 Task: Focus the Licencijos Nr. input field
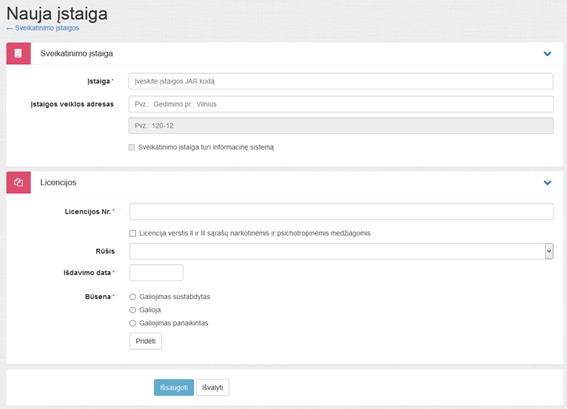tap(341, 212)
